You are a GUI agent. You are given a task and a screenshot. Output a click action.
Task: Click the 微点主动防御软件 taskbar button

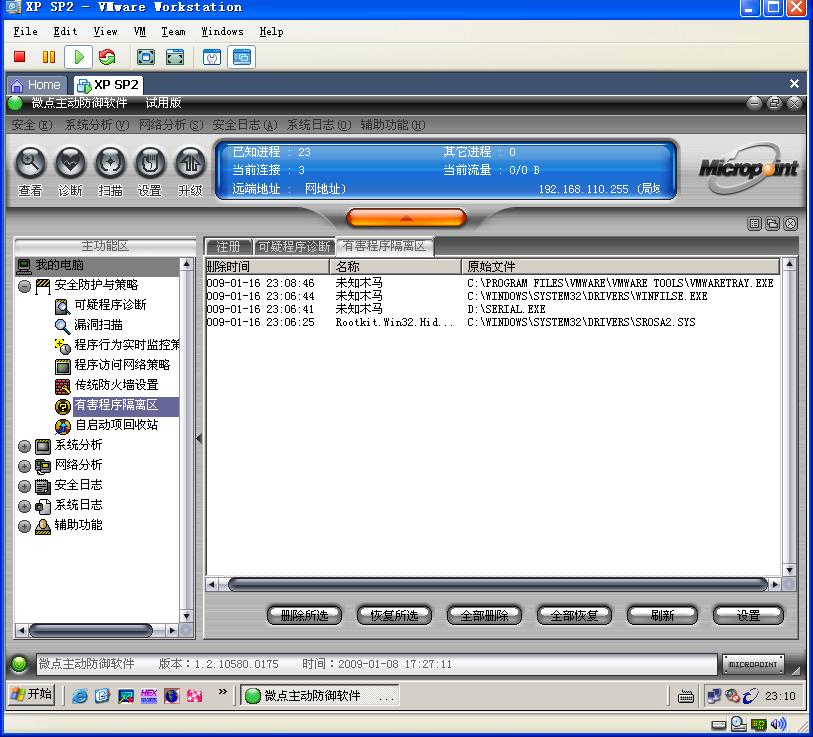click(x=320, y=696)
